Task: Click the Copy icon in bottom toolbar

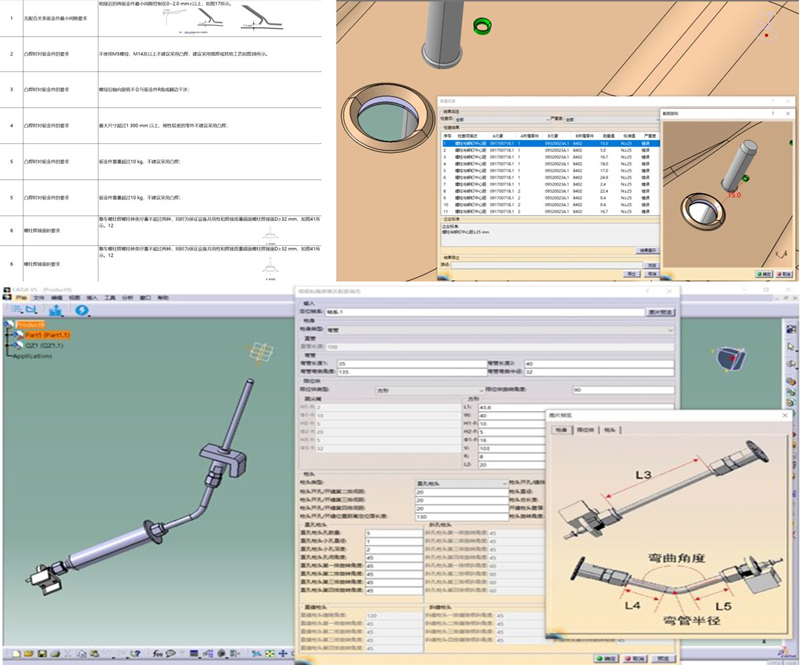Action: pyautogui.click(x=82, y=654)
